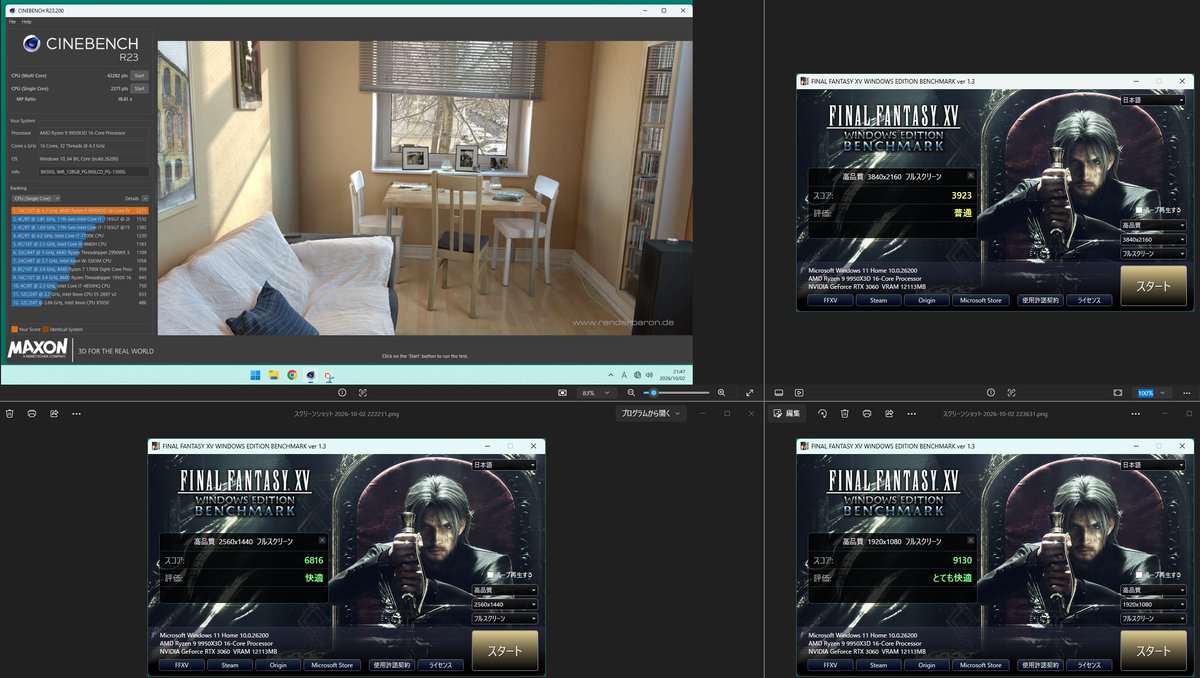Zoom out icon in the Cinebench screenshot viewer
1200x678 pixels.
(x=631, y=393)
